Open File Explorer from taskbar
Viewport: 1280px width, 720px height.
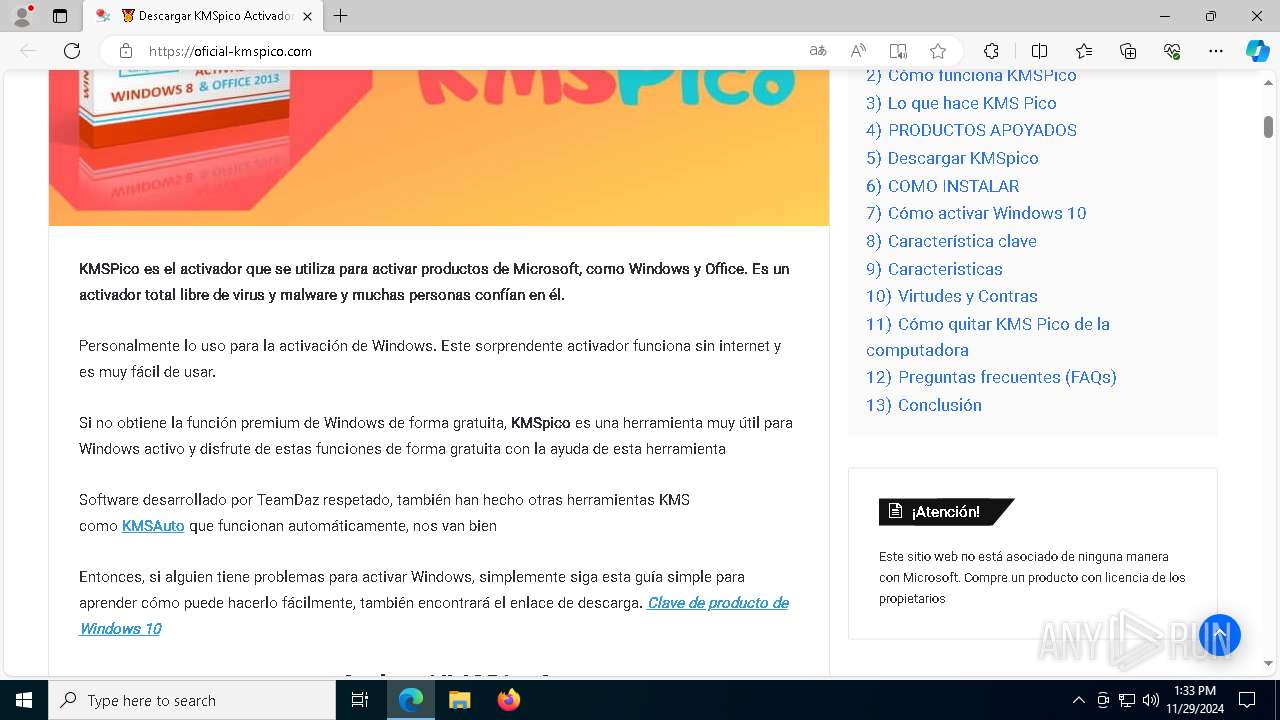[459, 700]
